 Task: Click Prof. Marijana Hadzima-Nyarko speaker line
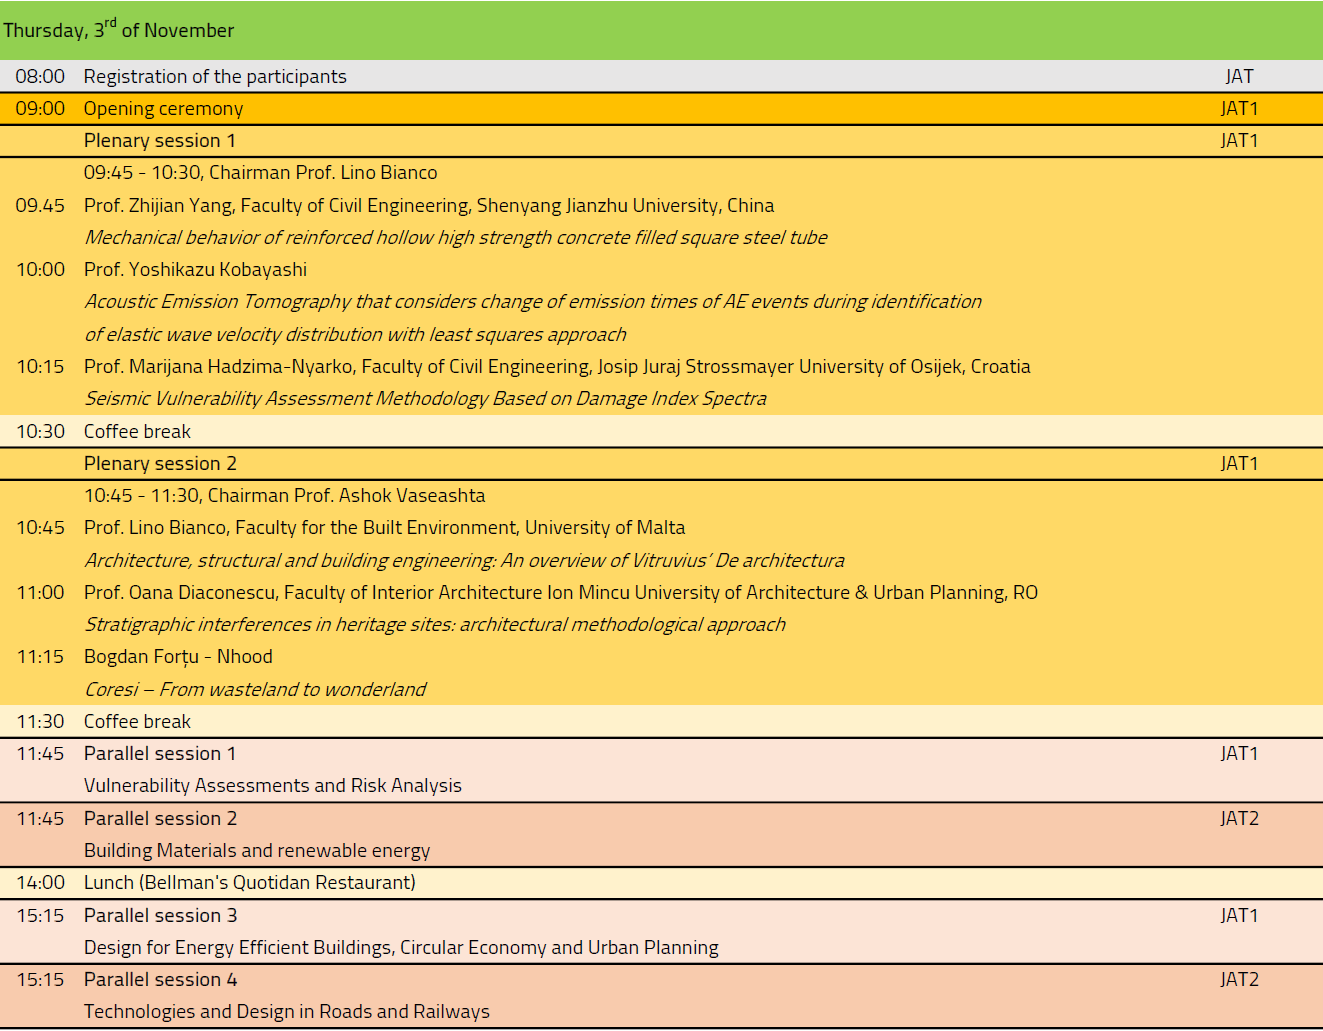[x=556, y=366]
